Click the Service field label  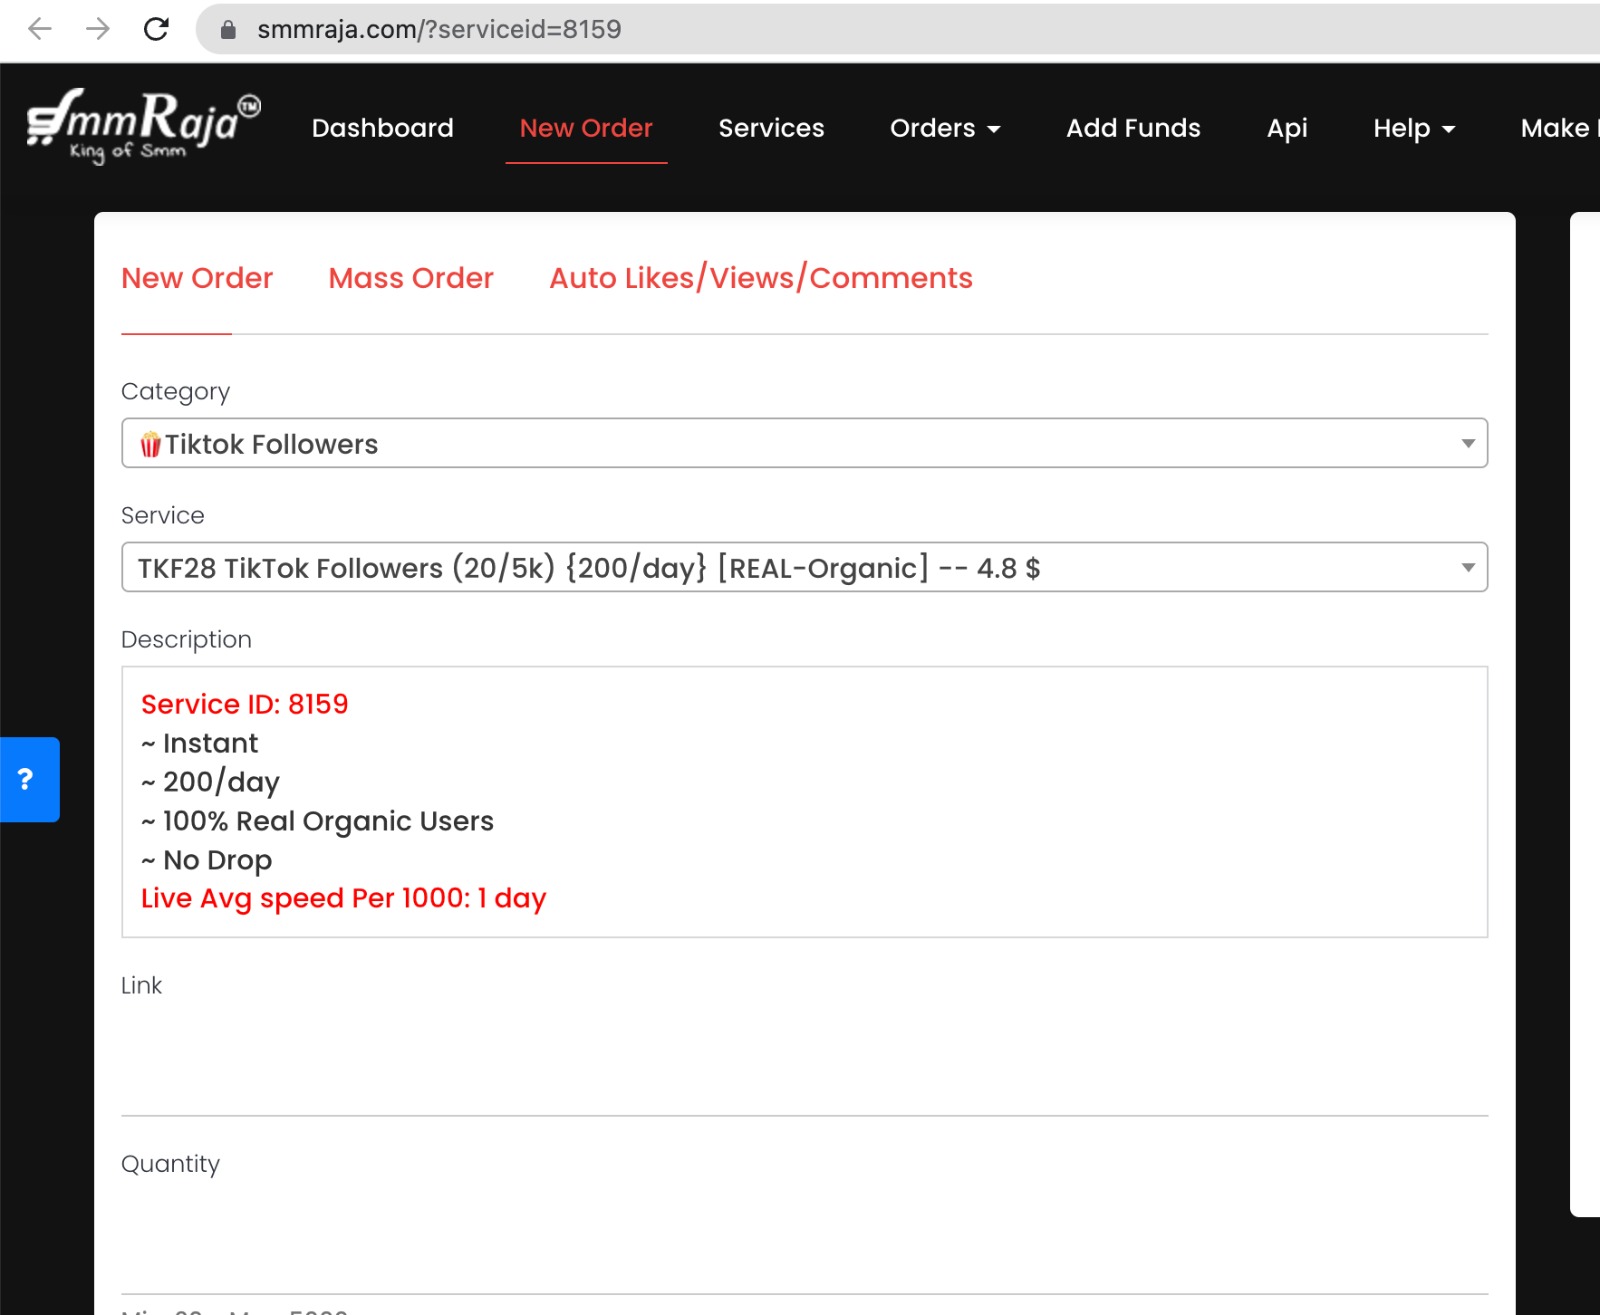pos(163,515)
